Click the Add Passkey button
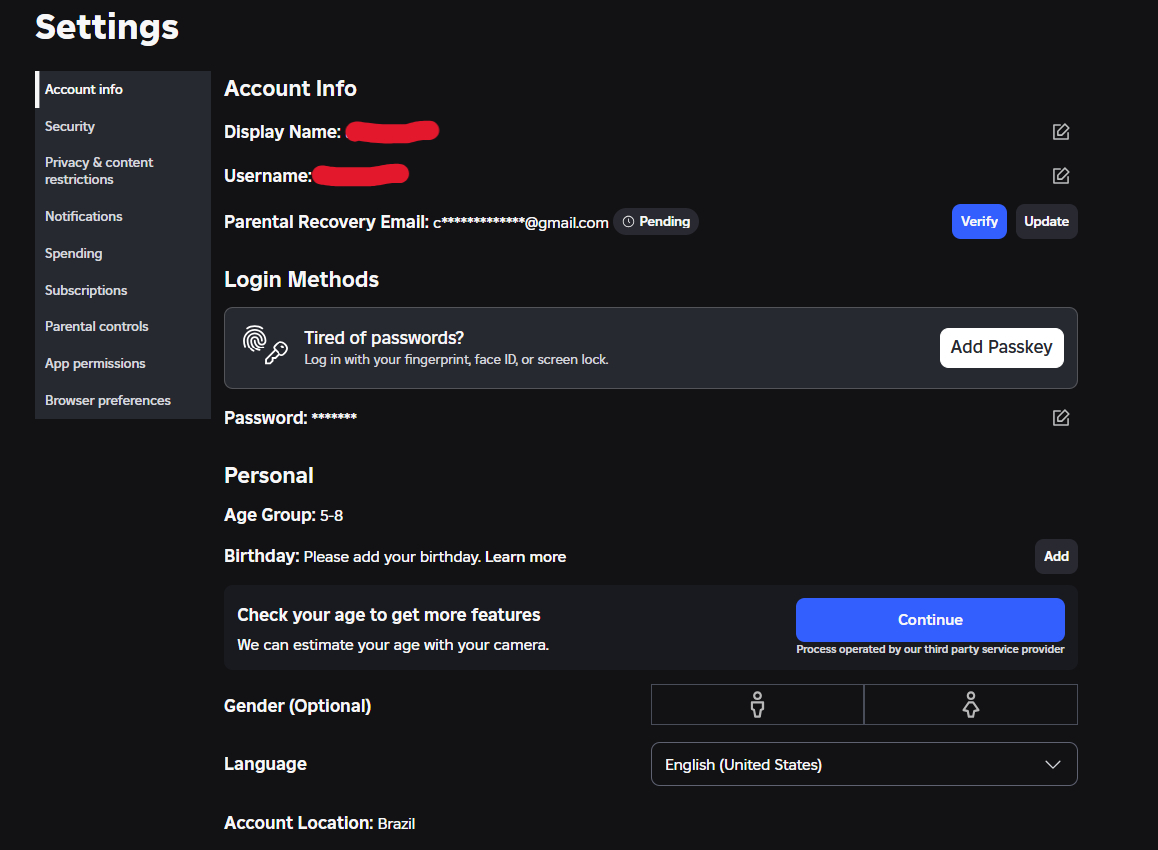Image resolution: width=1158 pixels, height=850 pixels. click(x=1001, y=348)
